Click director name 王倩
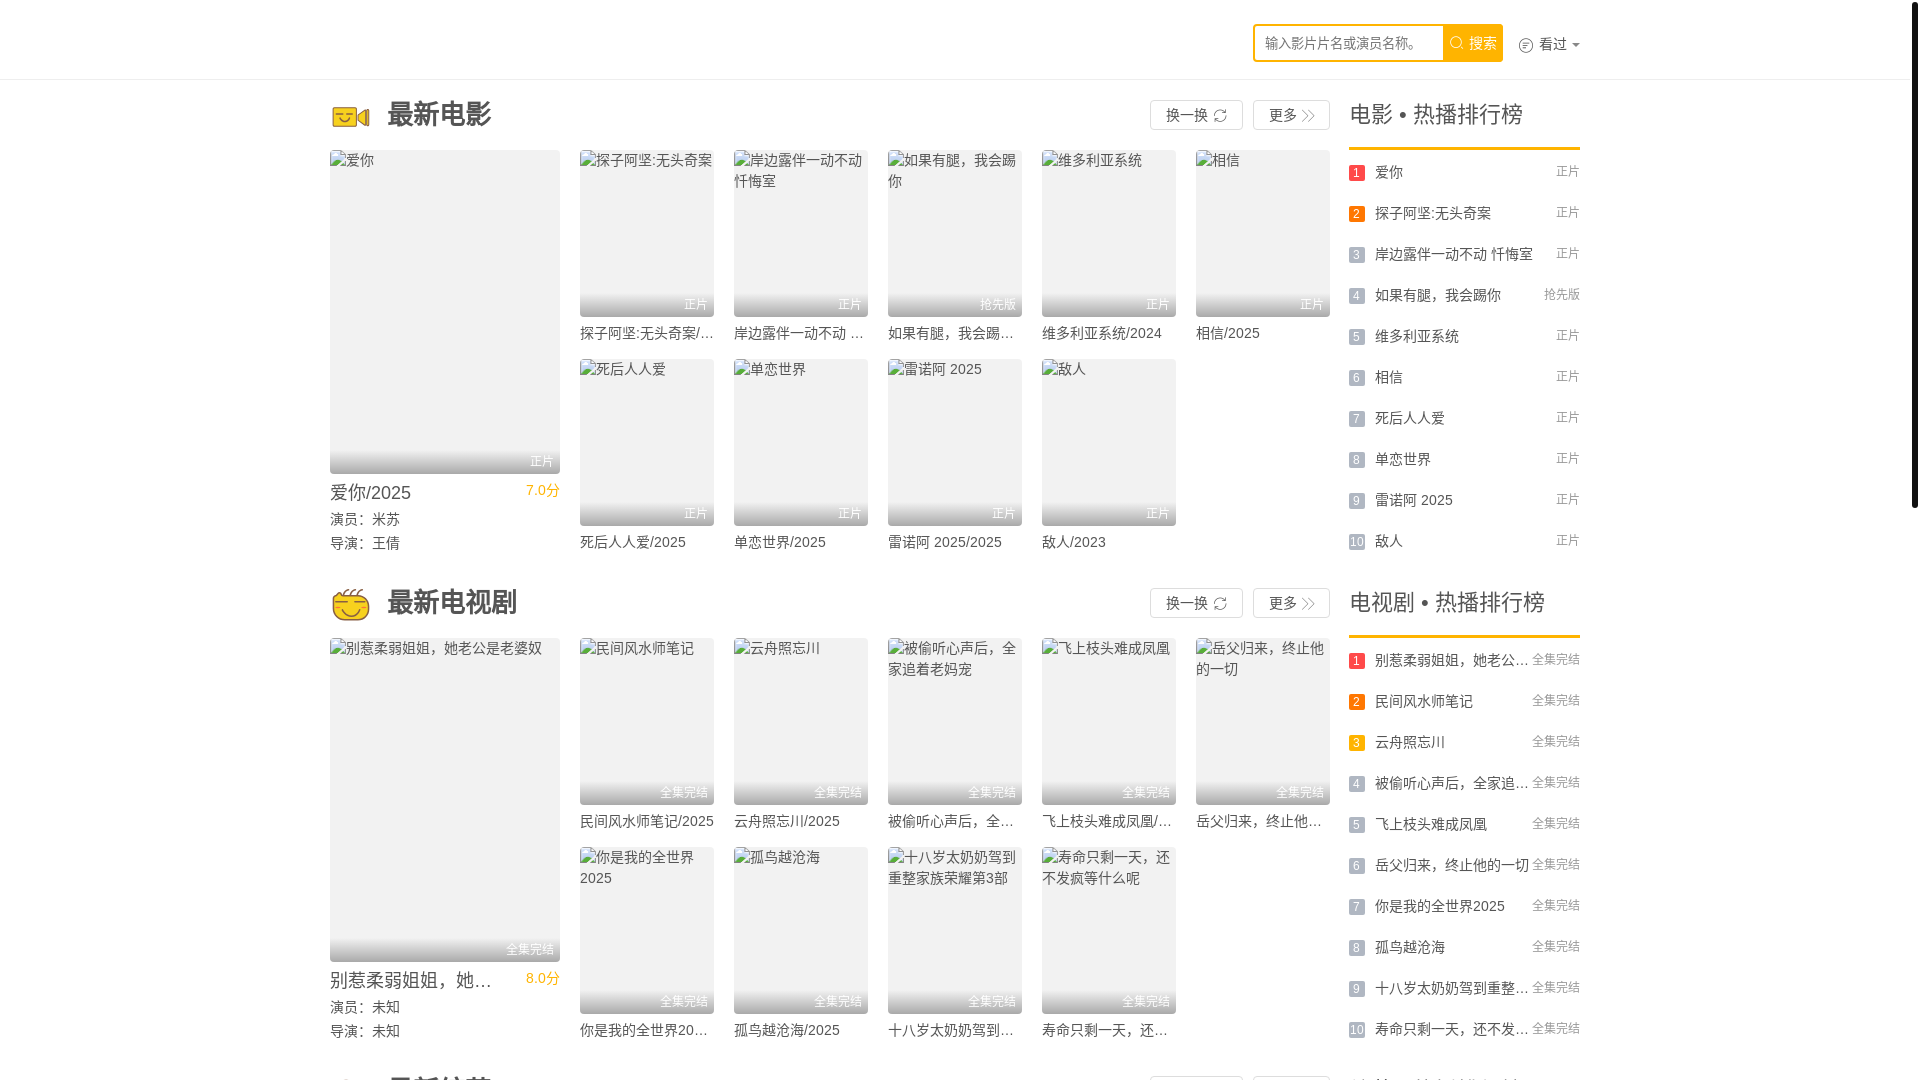 click(386, 543)
